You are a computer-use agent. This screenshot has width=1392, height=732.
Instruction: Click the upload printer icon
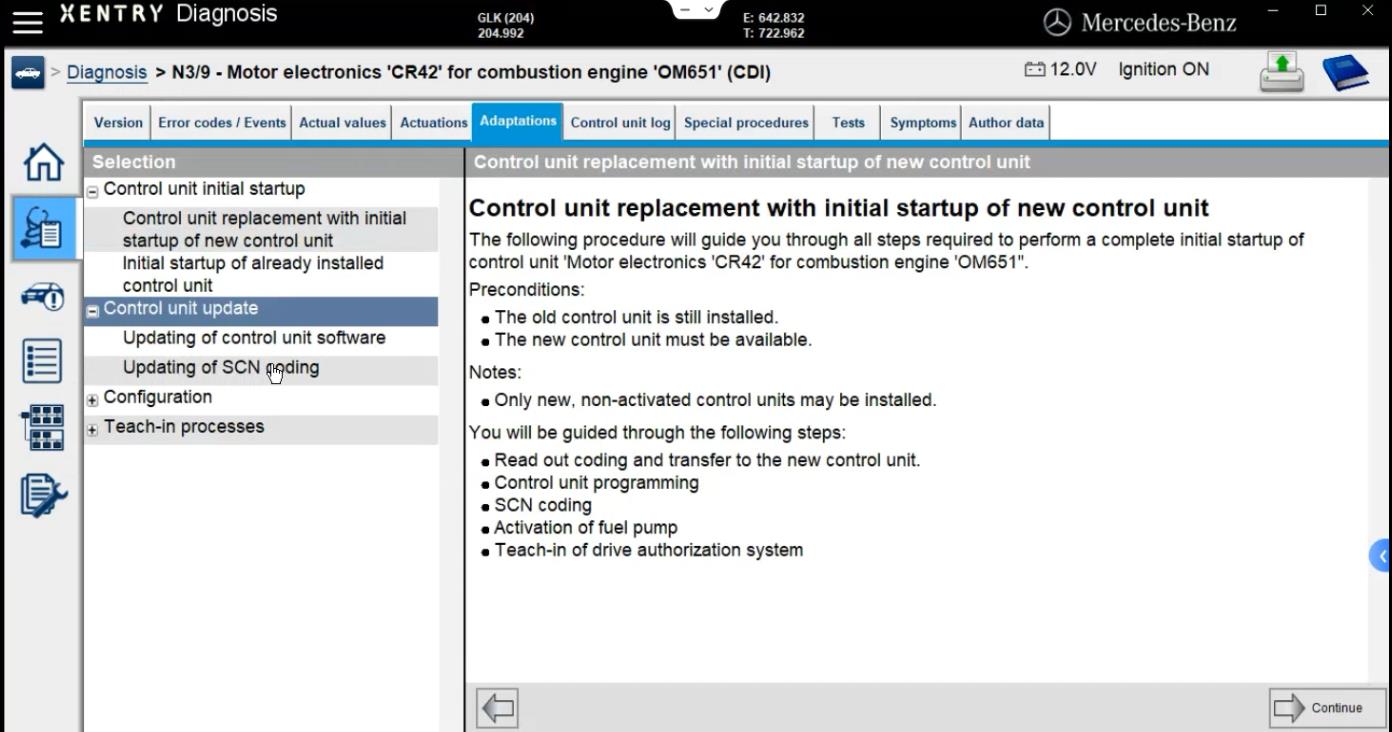point(1281,72)
